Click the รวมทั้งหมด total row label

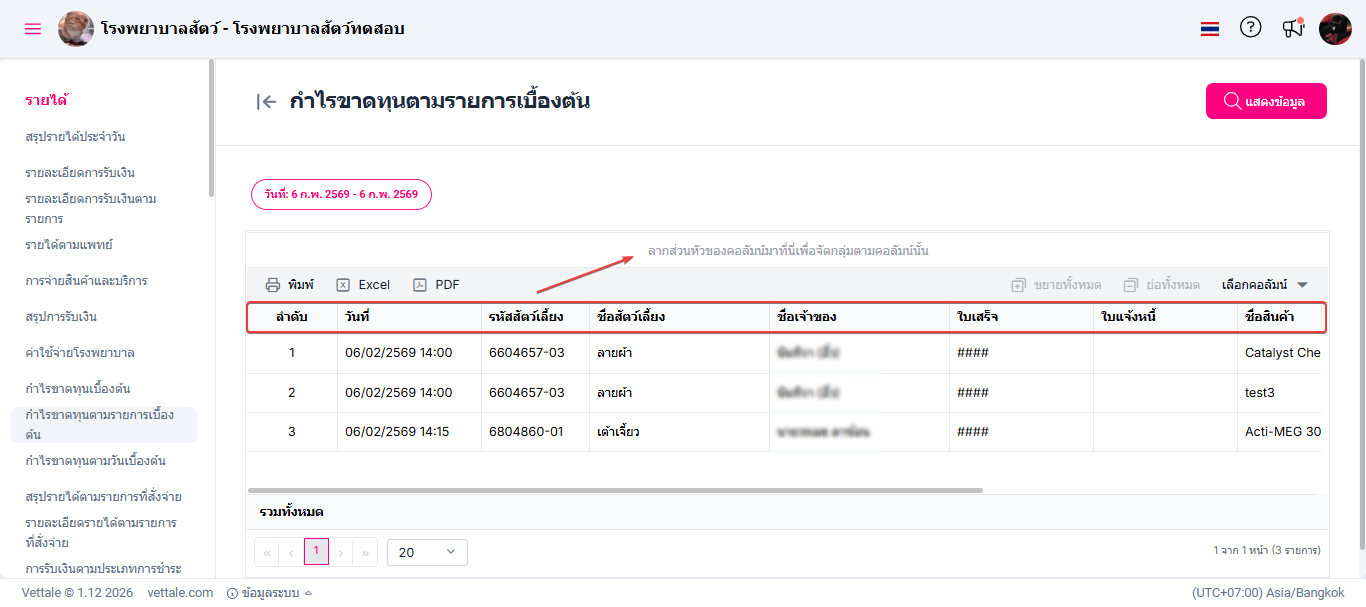[291, 512]
